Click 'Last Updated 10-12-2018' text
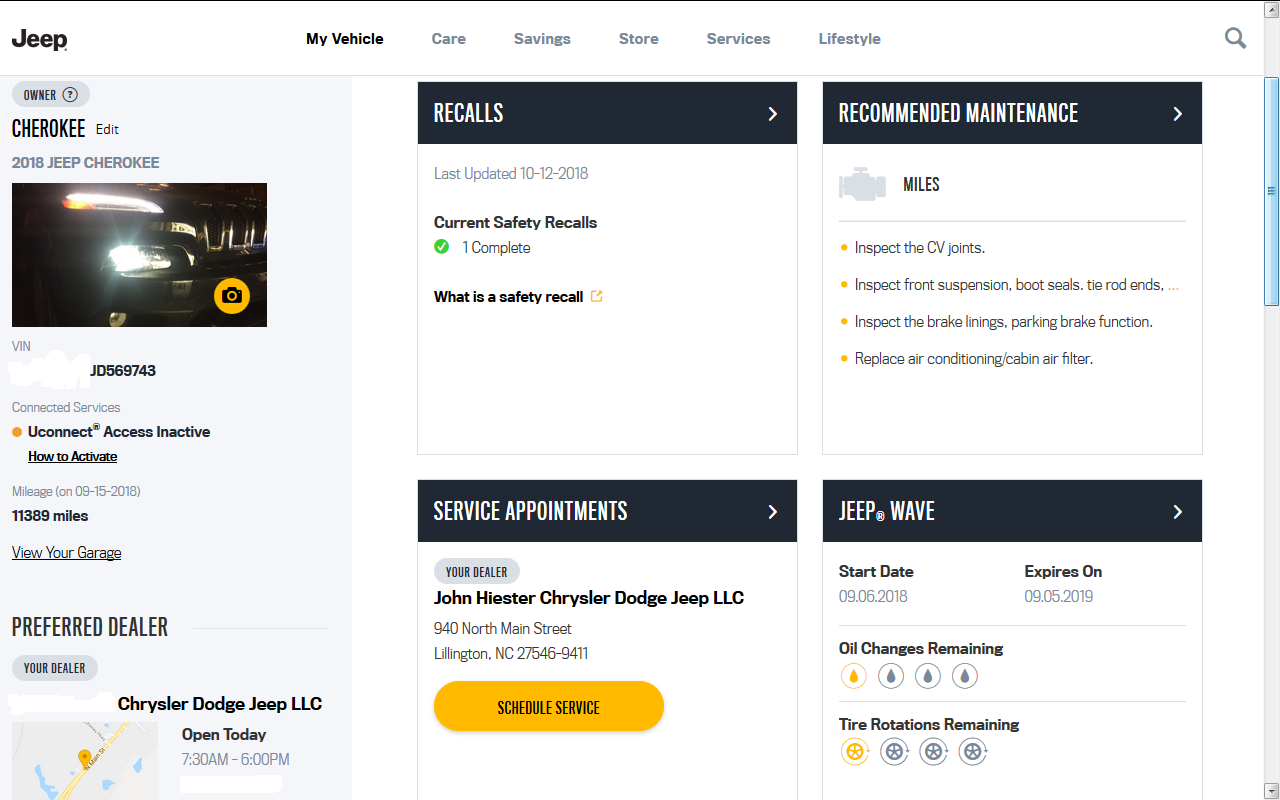The height and width of the screenshot is (800, 1280). pos(511,173)
